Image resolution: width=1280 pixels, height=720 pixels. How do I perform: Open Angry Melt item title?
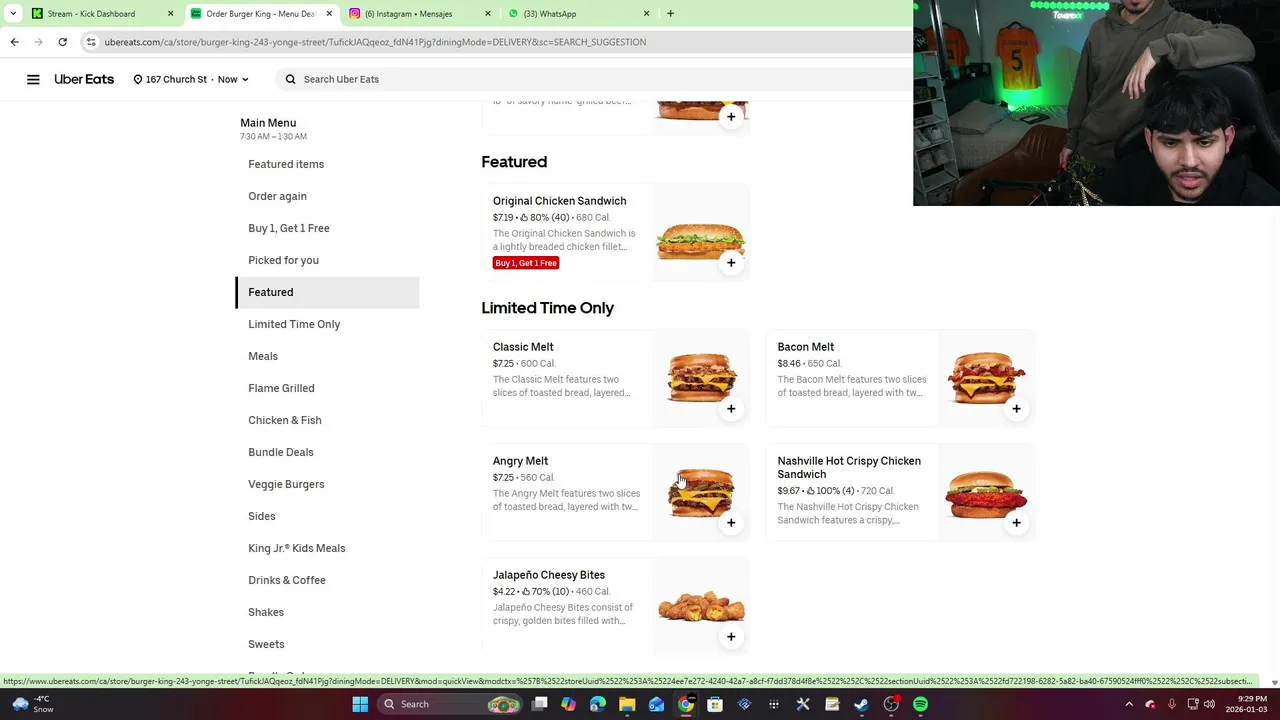[x=520, y=461]
